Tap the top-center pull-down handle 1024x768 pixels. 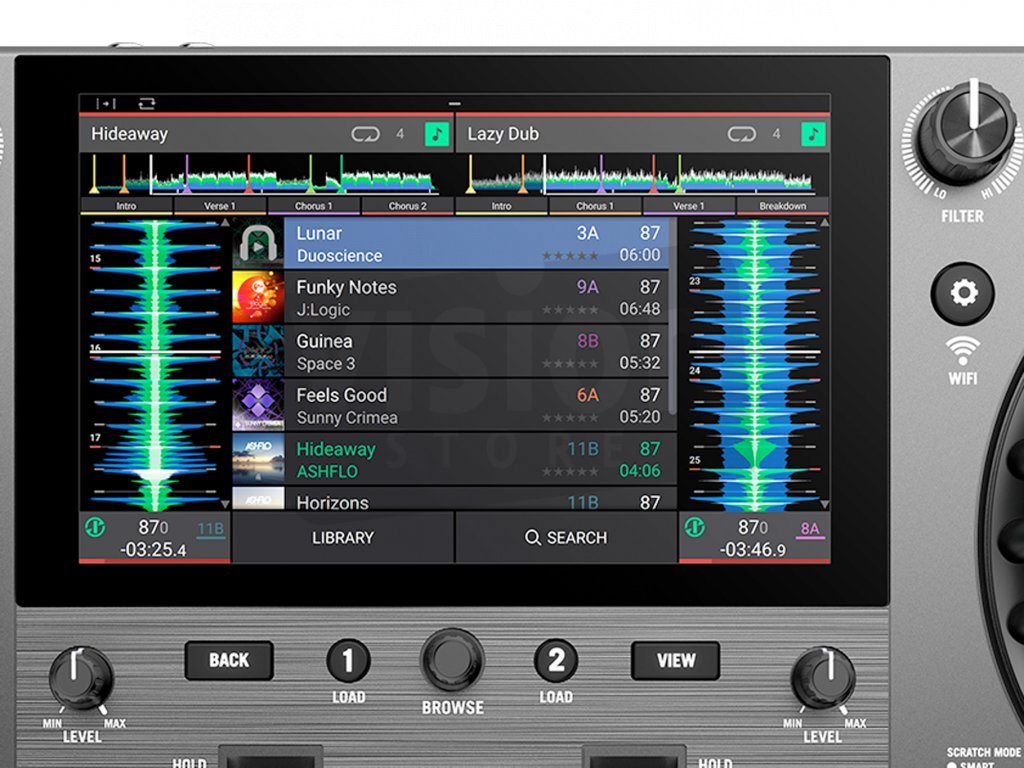[455, 104]
